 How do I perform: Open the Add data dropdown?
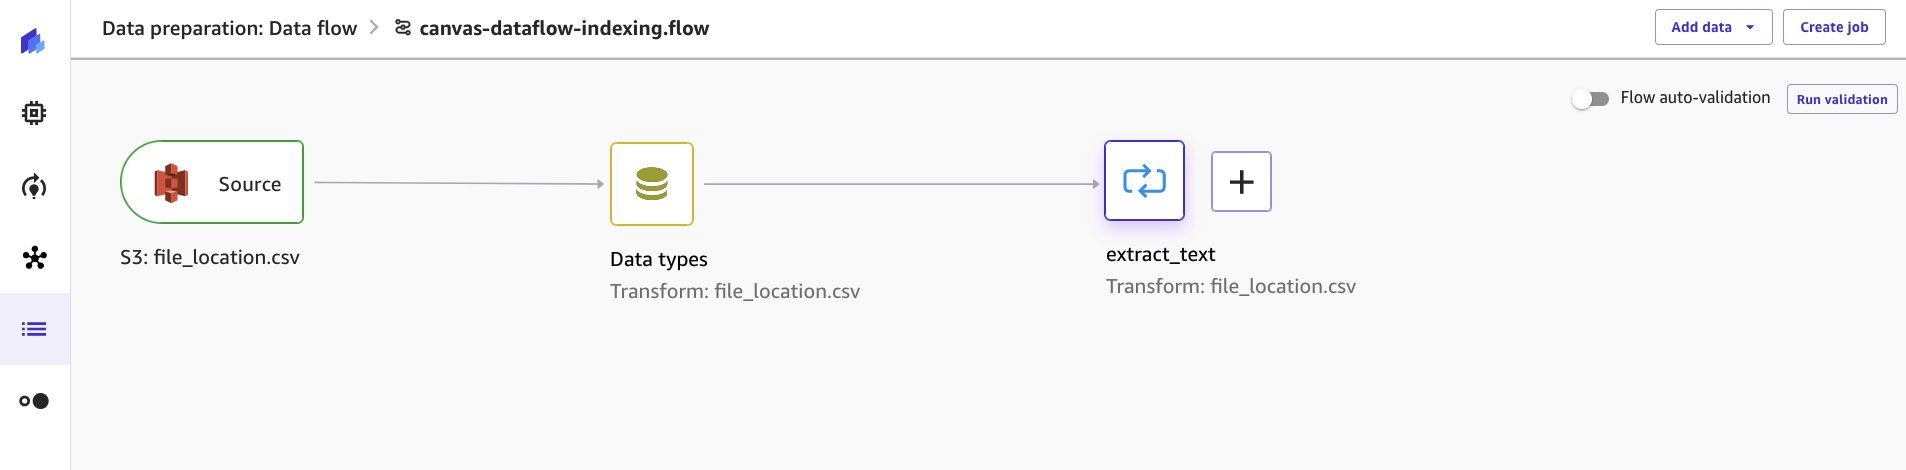click(x=1713, y=27)
